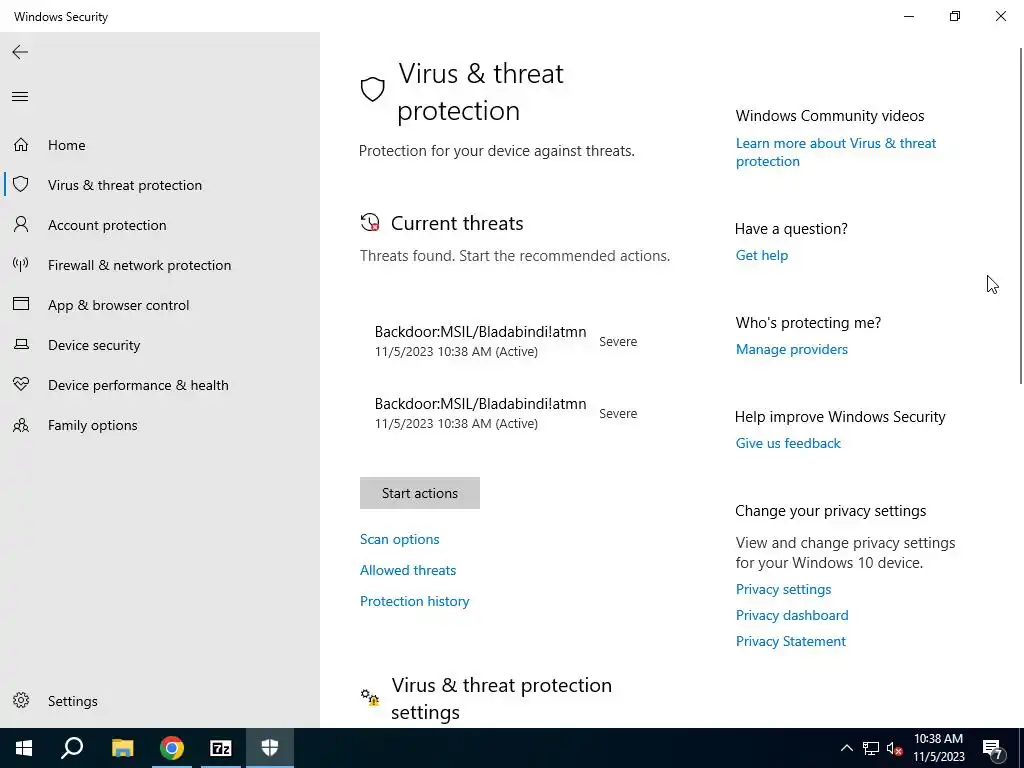1024x768 pixels.
Task: Click the Device security laptop icon
Action: click(x=21, y=344)
